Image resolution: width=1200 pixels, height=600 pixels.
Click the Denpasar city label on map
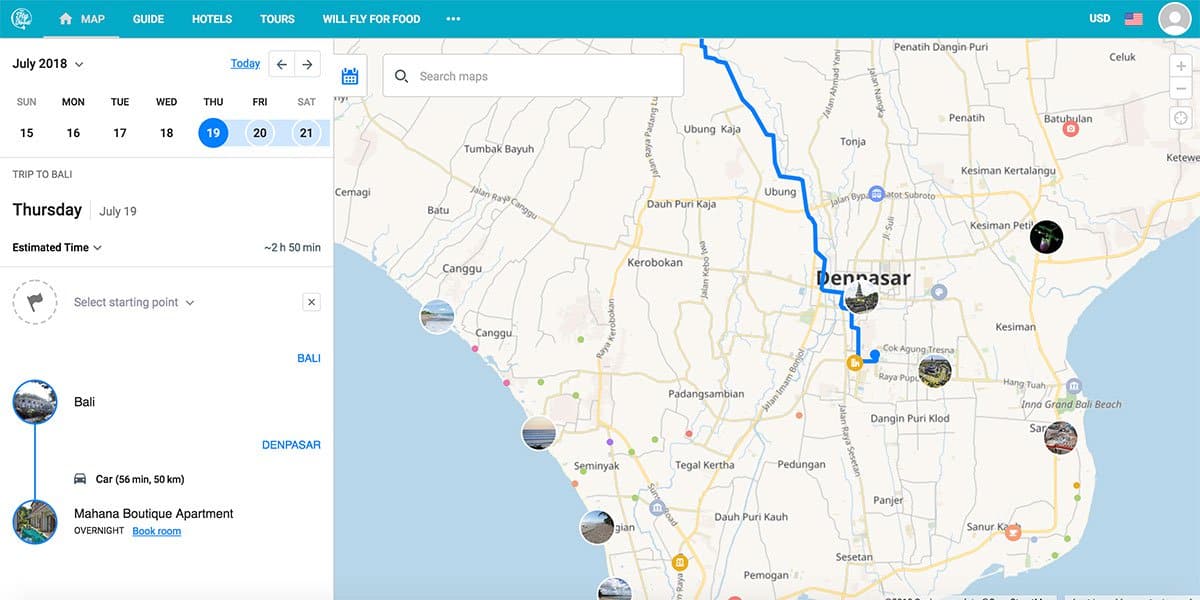pos(863,277)
